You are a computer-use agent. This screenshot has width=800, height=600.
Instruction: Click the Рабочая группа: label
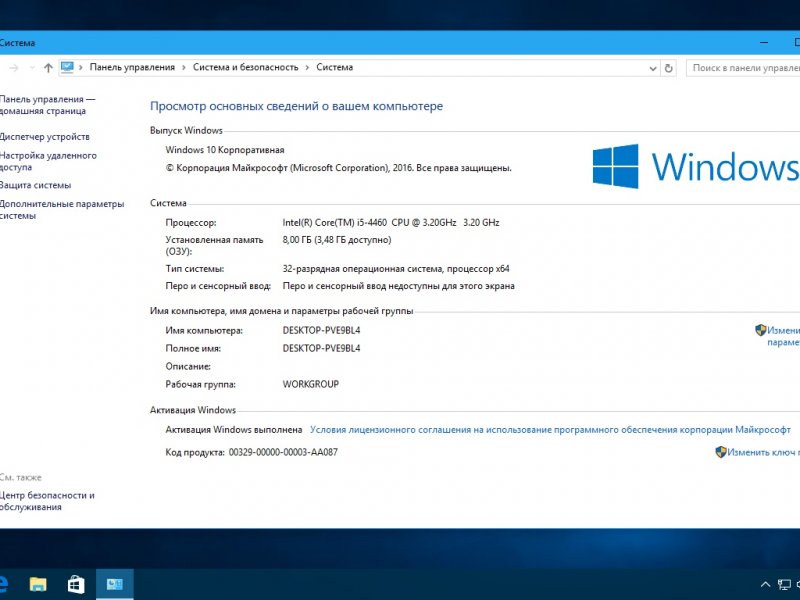coord(201,384)
